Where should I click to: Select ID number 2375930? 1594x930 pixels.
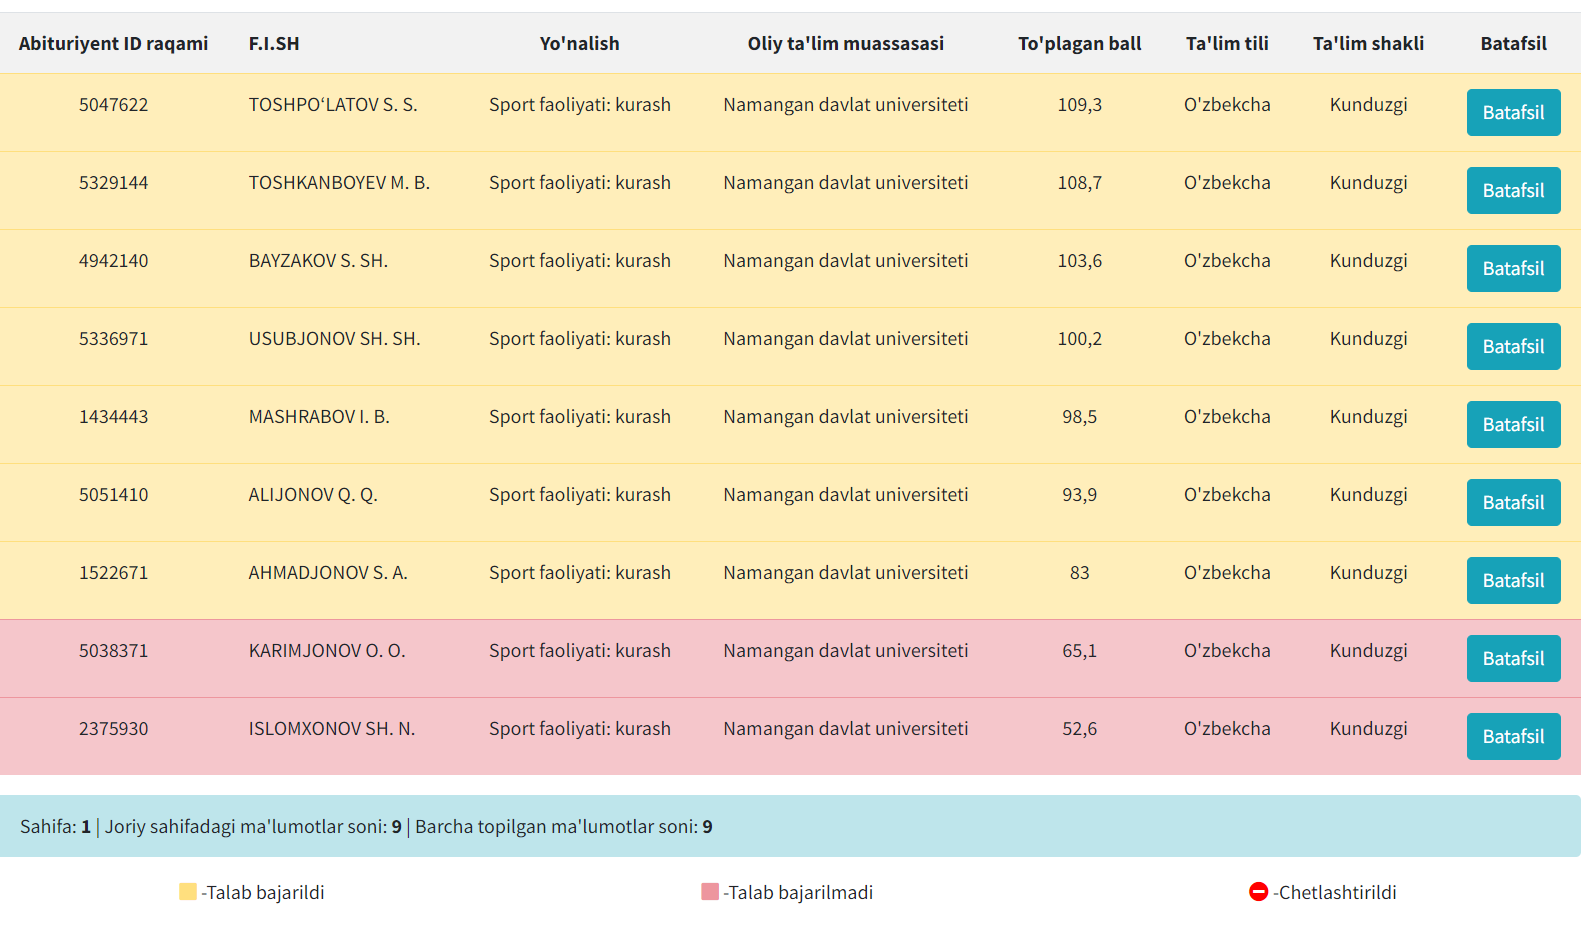click(x=114, y=729)
